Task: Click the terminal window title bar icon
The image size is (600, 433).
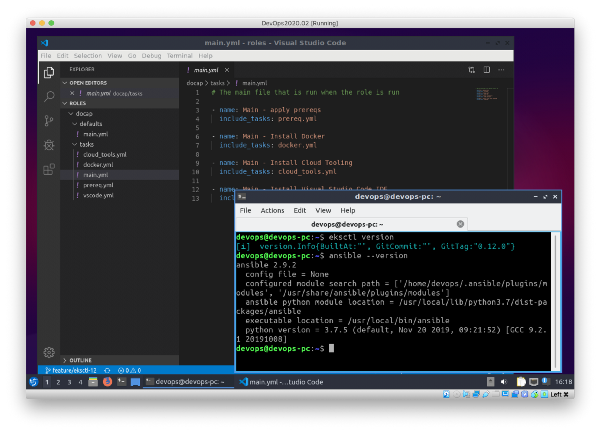Action: 241,197
